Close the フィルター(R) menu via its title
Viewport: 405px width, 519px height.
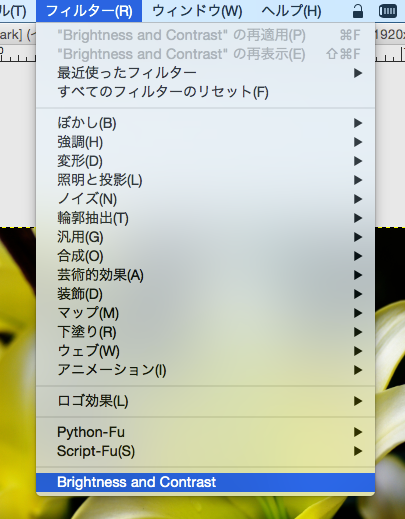click(89, 11)
